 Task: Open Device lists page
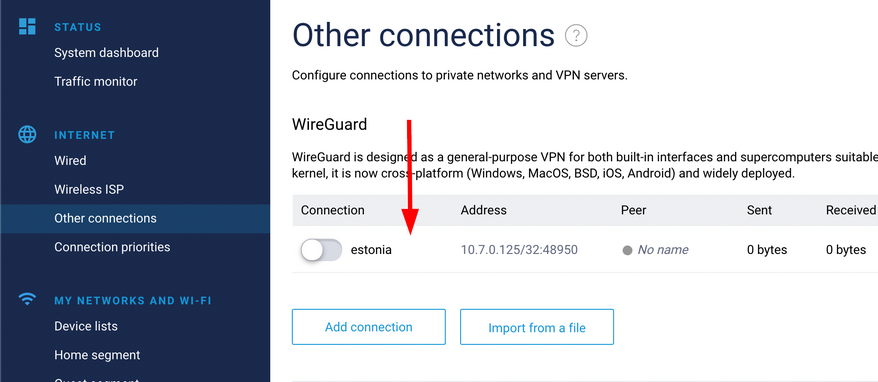pyautogui.click(x=86, y=326)
